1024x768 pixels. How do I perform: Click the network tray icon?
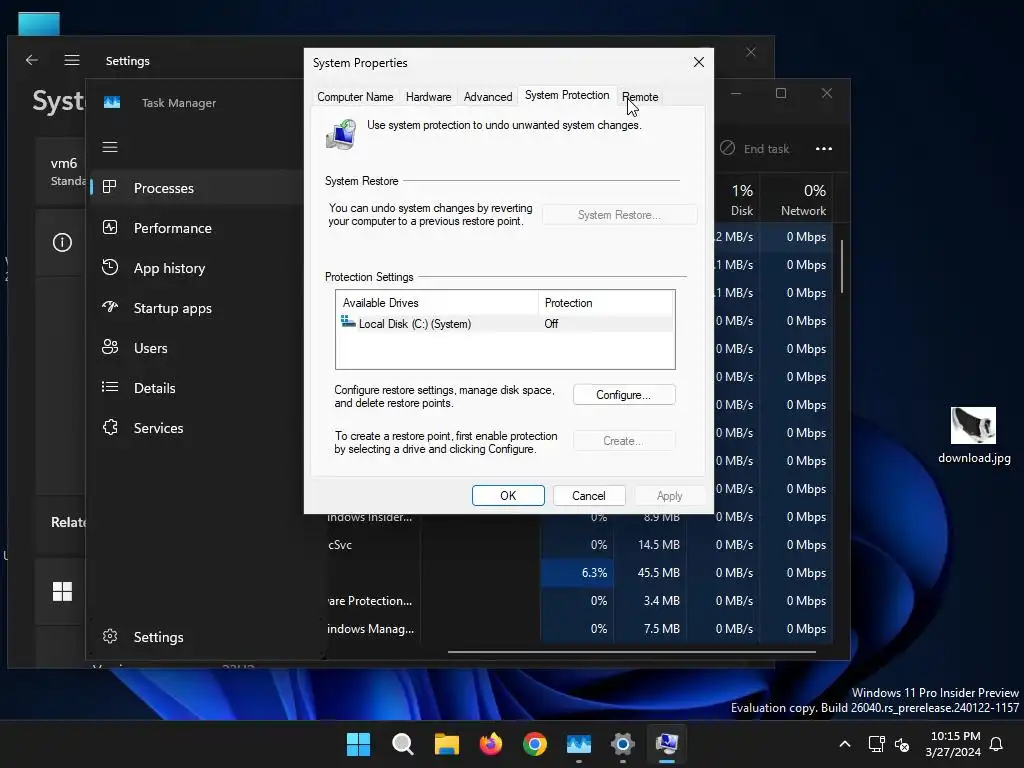(876, 744)
